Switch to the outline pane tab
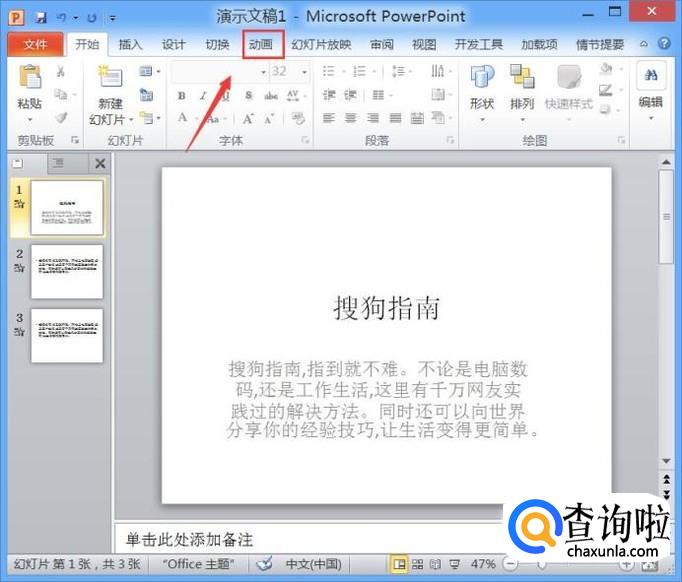Viewport: 682px width, 582px height. [58, 163]
